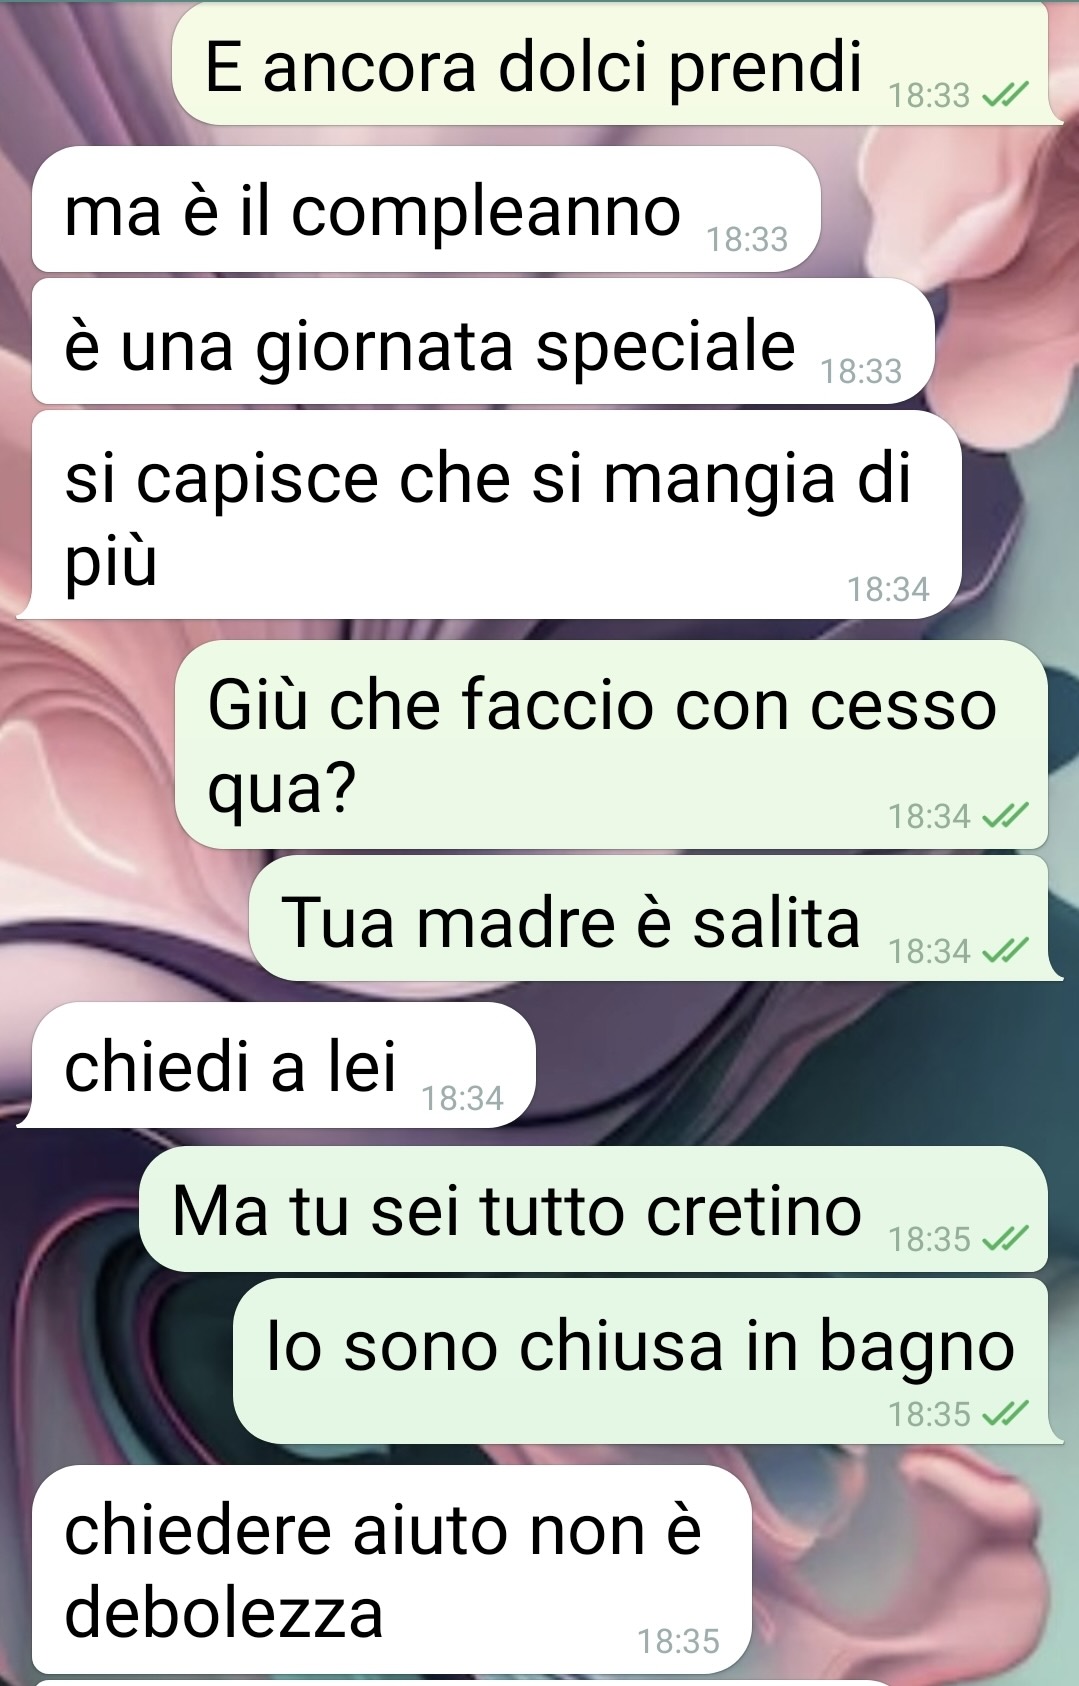Tap the double check mark on "E ancora dolci prendi"
This screenshot has width=1079, height=1686.
(1005, 96)
